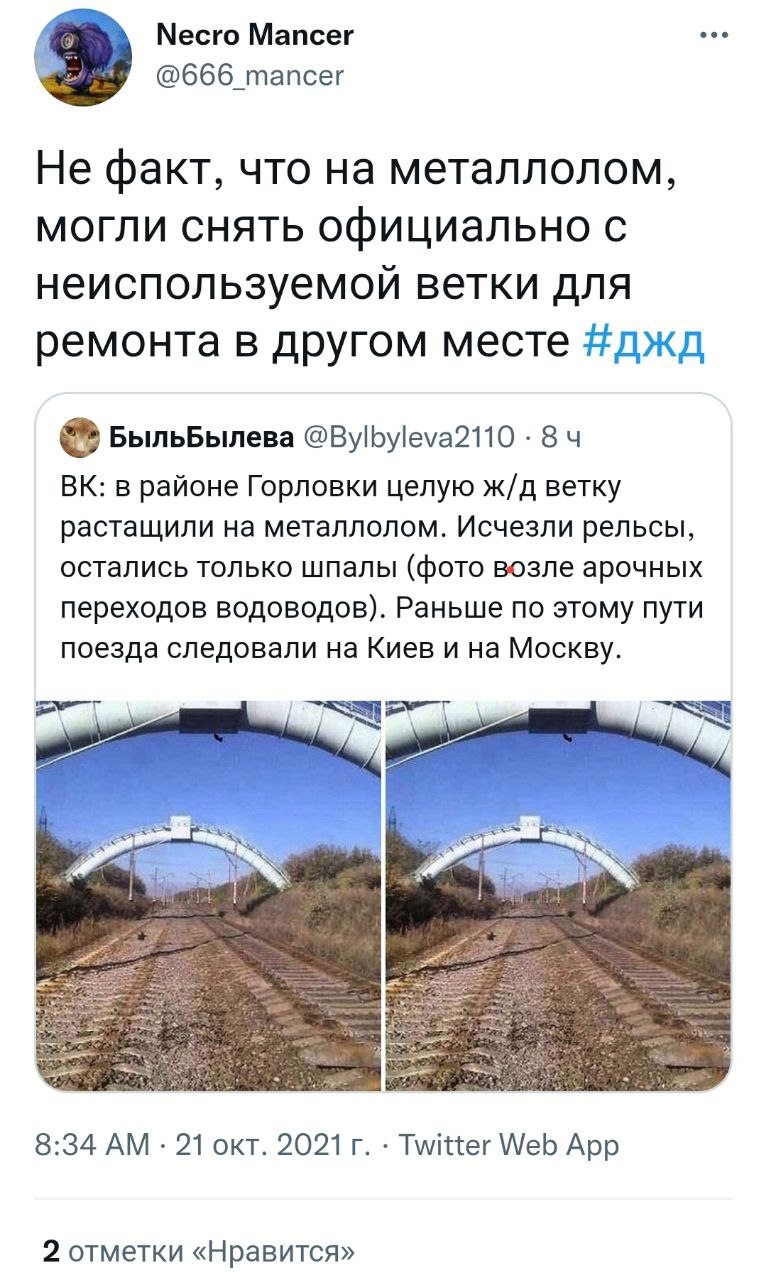Open the three-dot more options menu
The width and height of the screenshot is (767, 1280).
pos(715,35)
